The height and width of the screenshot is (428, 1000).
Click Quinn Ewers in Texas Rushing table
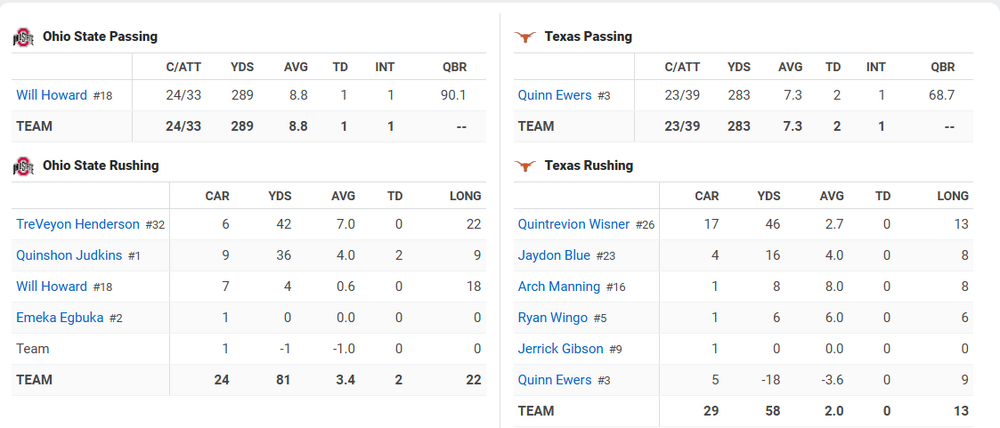555,379
